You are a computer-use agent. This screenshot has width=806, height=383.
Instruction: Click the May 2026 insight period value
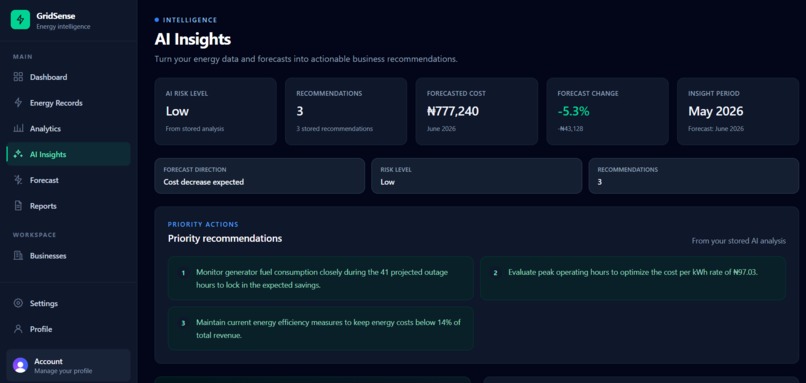point(716,111)
